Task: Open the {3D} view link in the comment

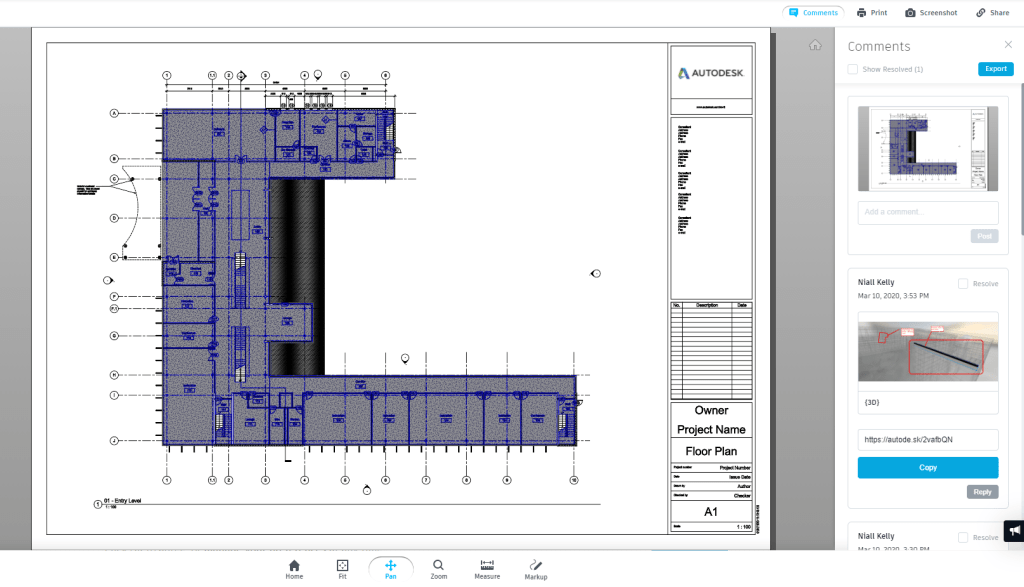Action: tap(870, 402)
